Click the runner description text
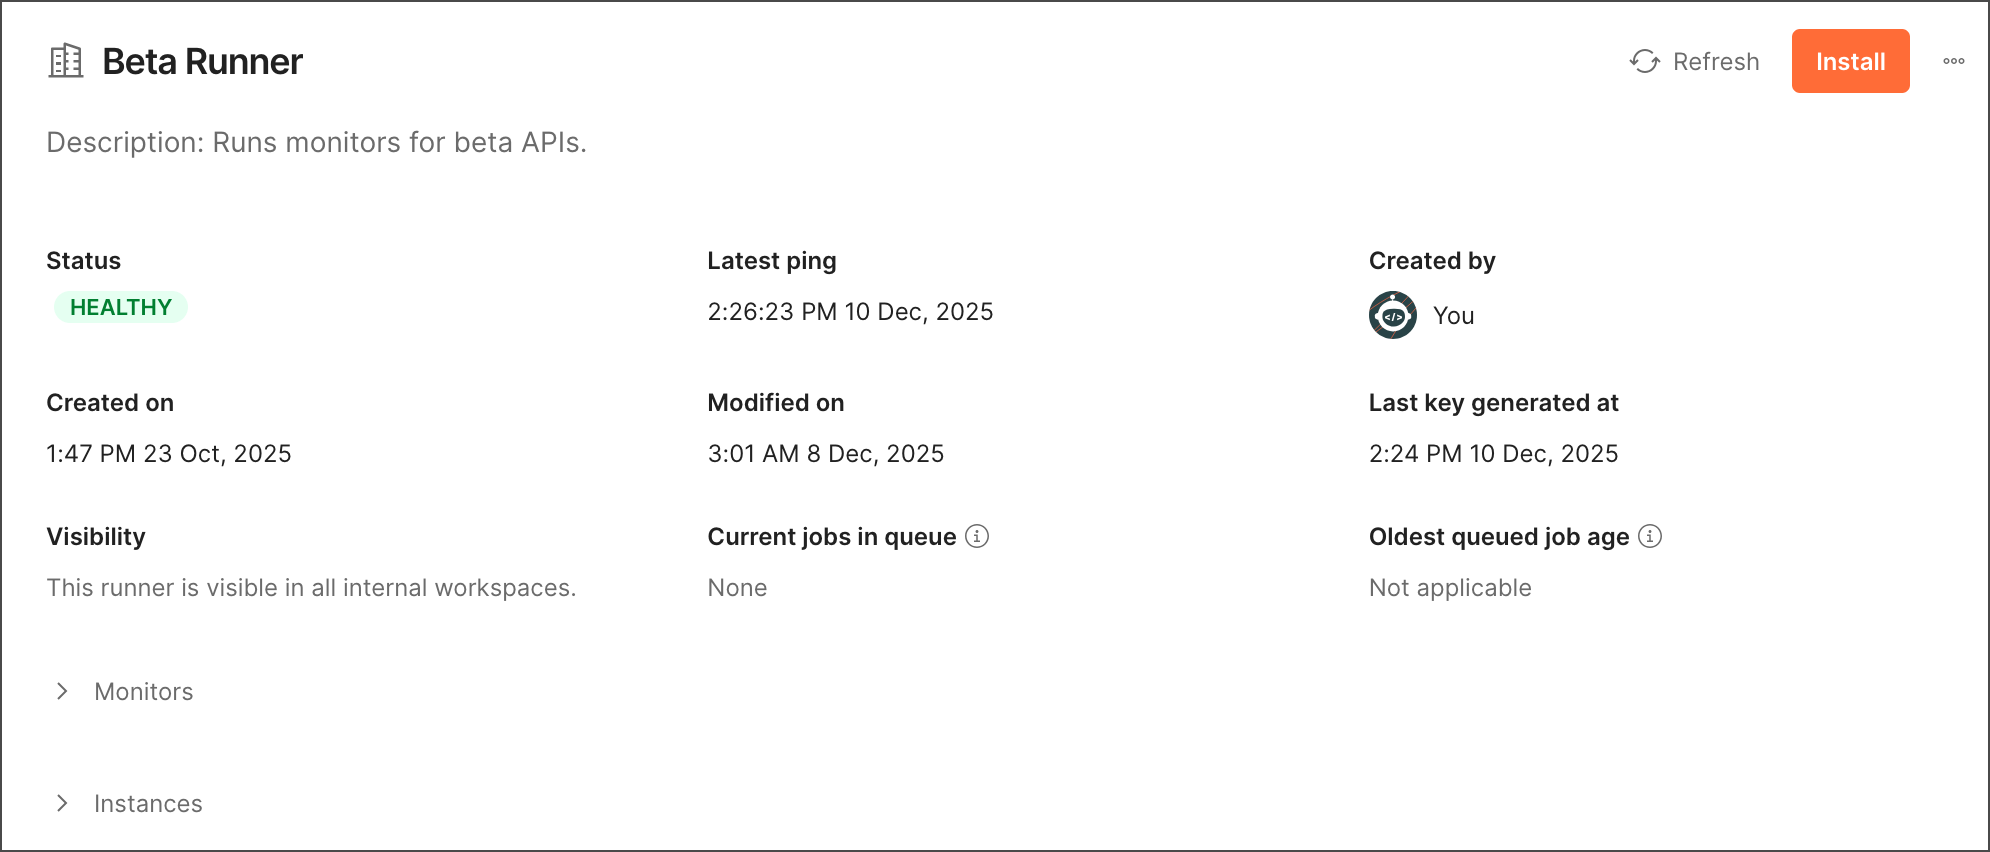Image resolution: width=1990 pixels, height=852 pixels. [x=316, y=142]
